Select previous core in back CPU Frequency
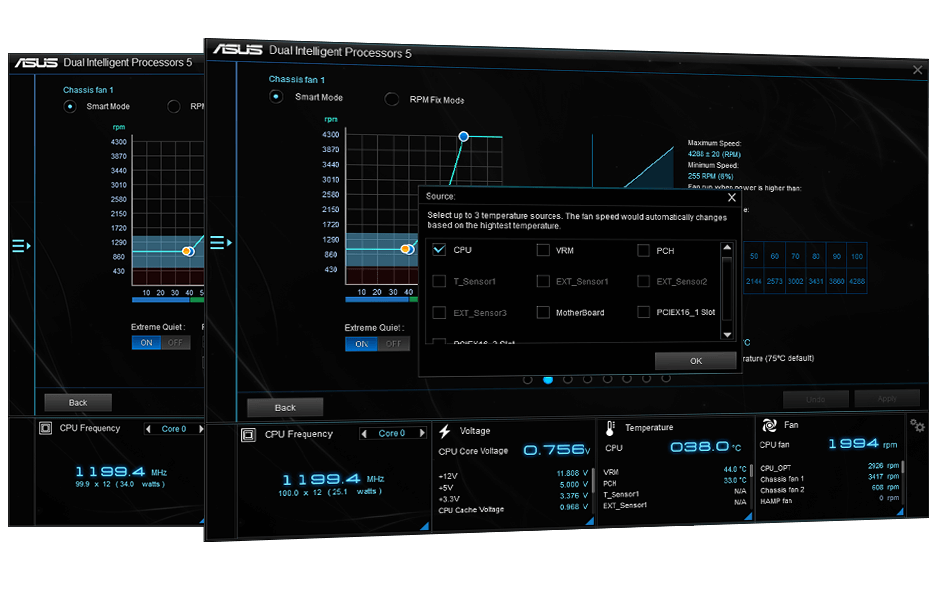 148,429
